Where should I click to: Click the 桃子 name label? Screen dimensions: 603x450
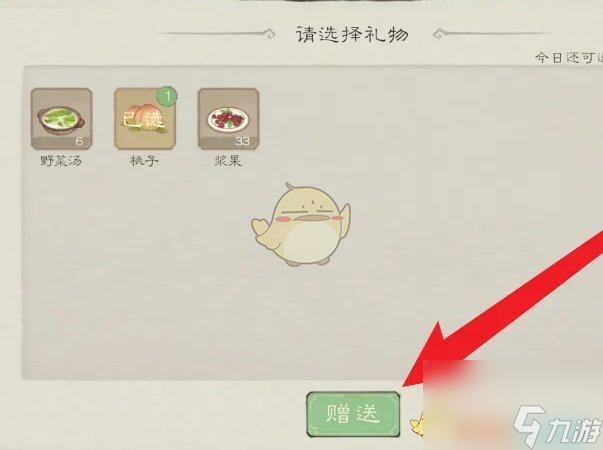point(145,161)
